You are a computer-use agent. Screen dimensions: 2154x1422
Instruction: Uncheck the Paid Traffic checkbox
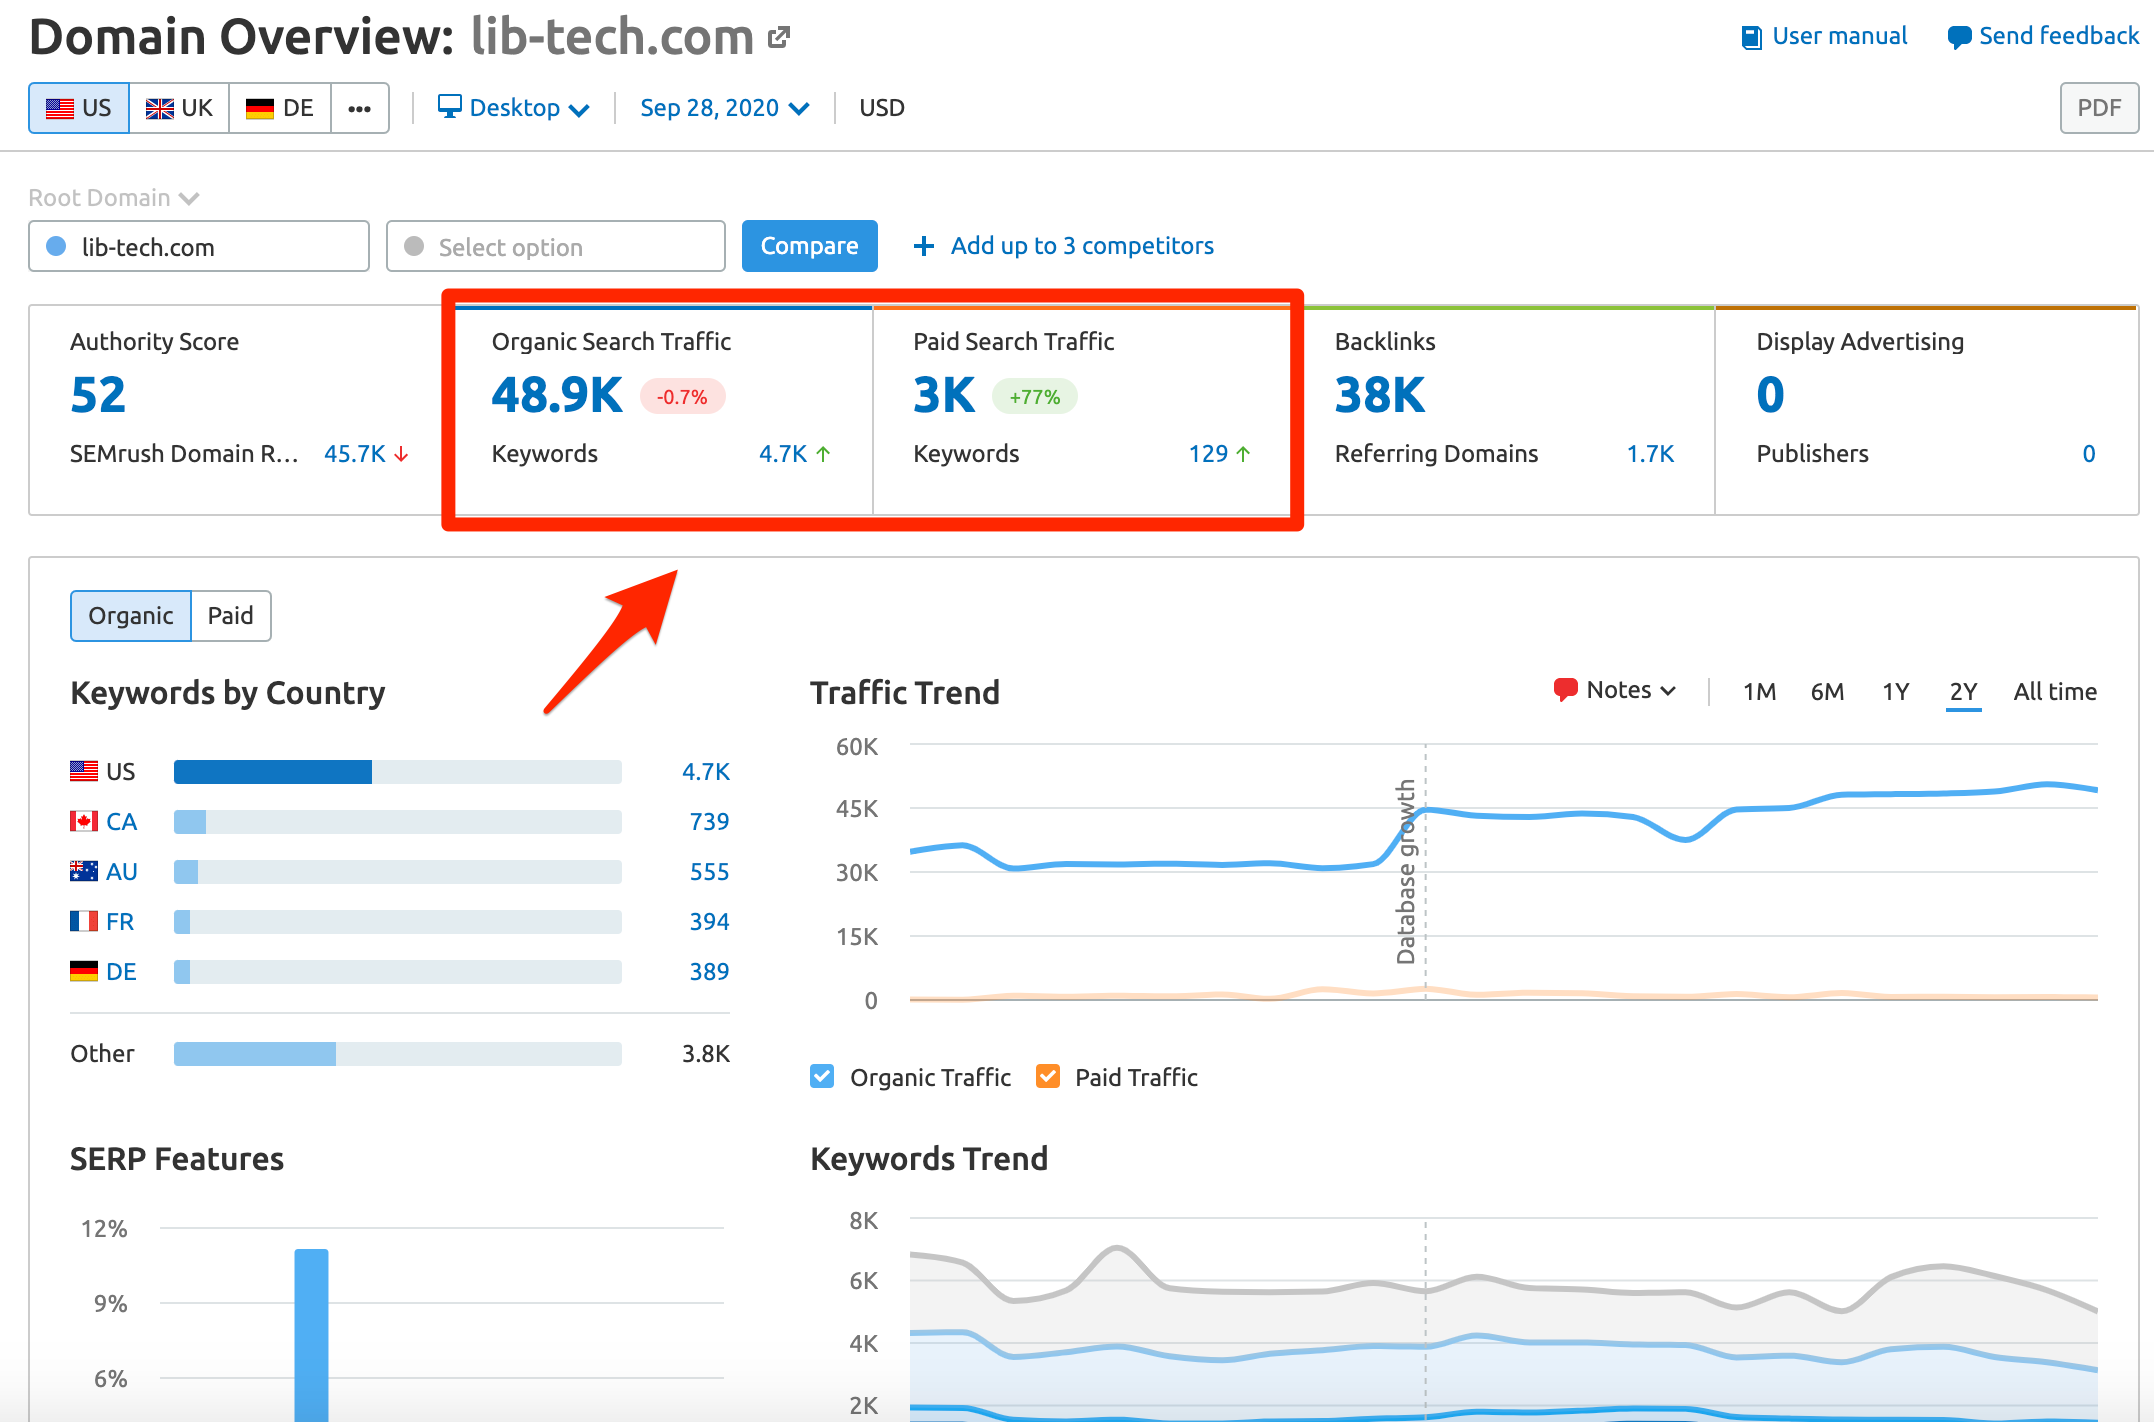point(1048,1077)
